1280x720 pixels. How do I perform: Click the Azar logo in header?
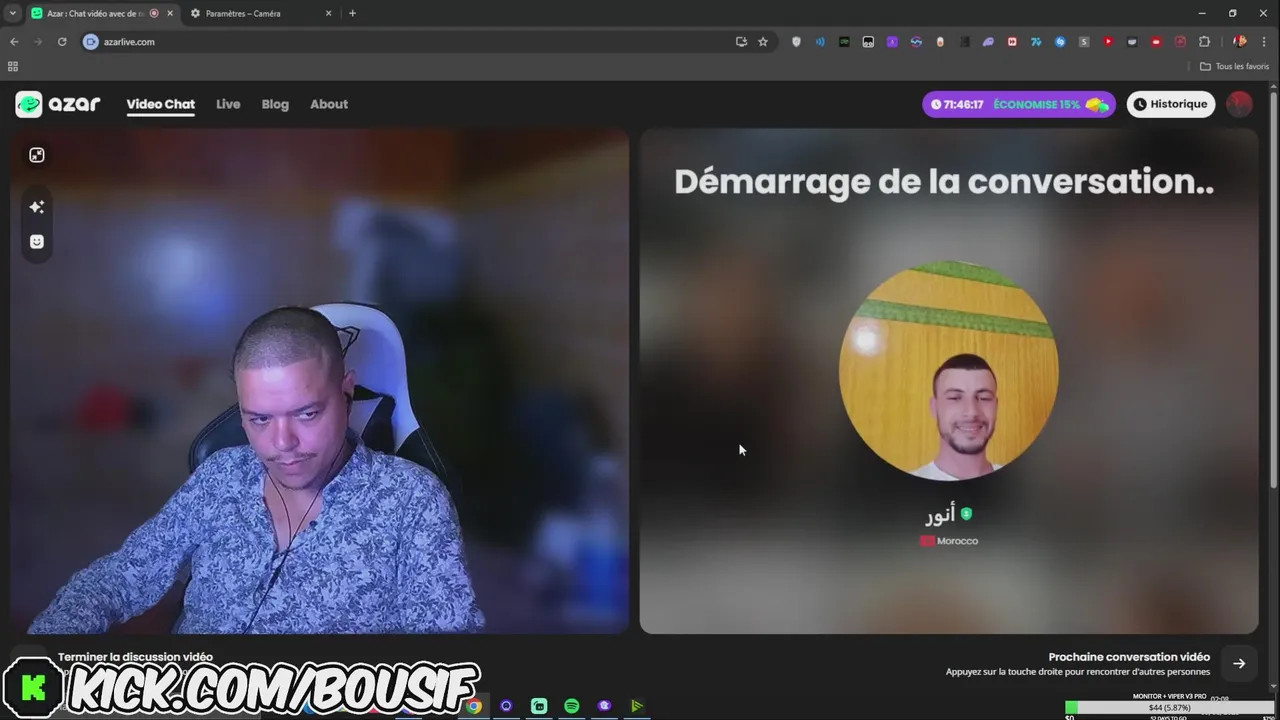[x=58, y=104]
